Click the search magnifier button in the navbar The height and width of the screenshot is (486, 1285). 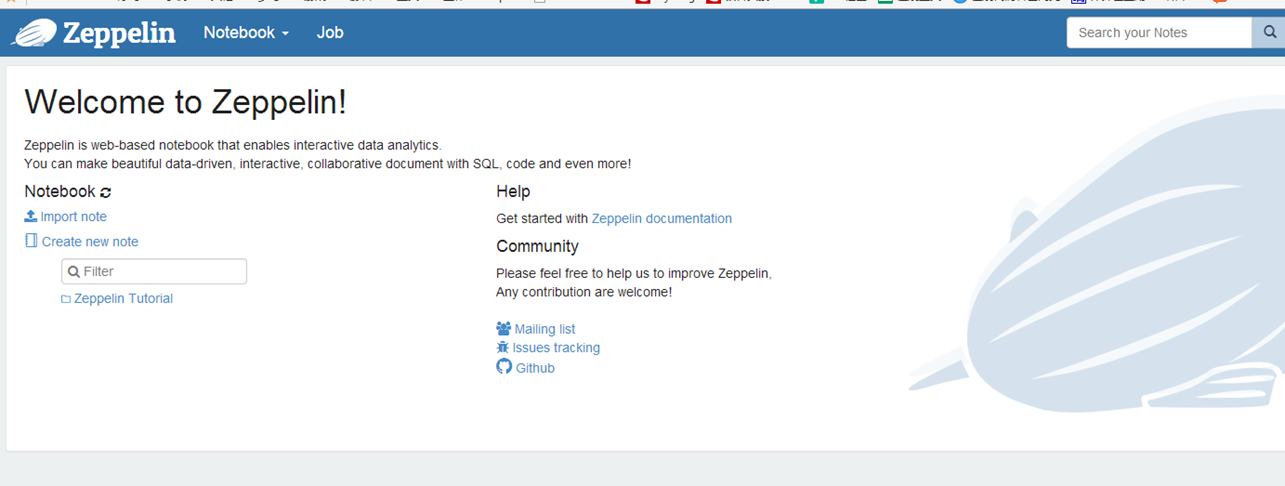(x=1269, y=32)
